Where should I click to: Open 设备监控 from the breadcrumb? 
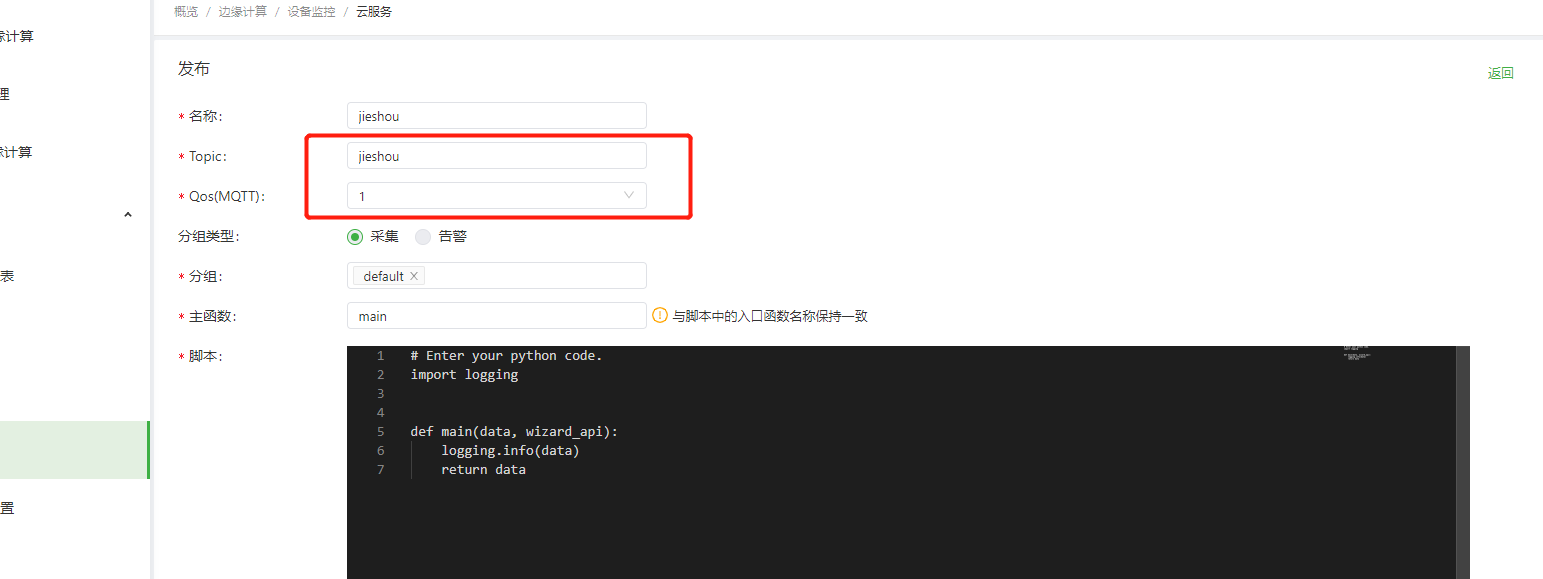[x=311, y=12]
